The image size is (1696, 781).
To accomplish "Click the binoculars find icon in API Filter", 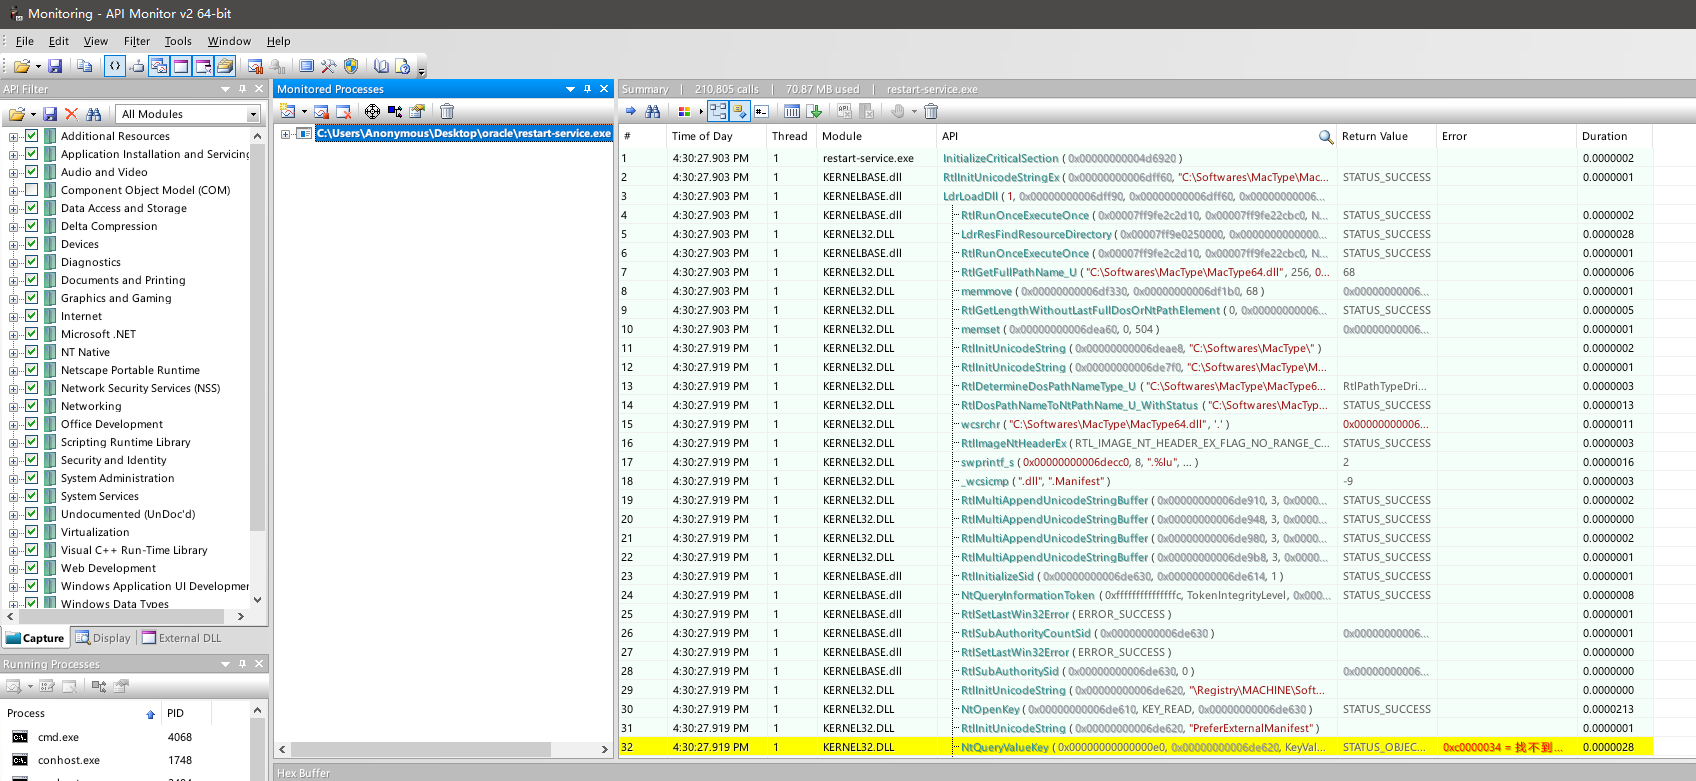I will tap(93, 114).
